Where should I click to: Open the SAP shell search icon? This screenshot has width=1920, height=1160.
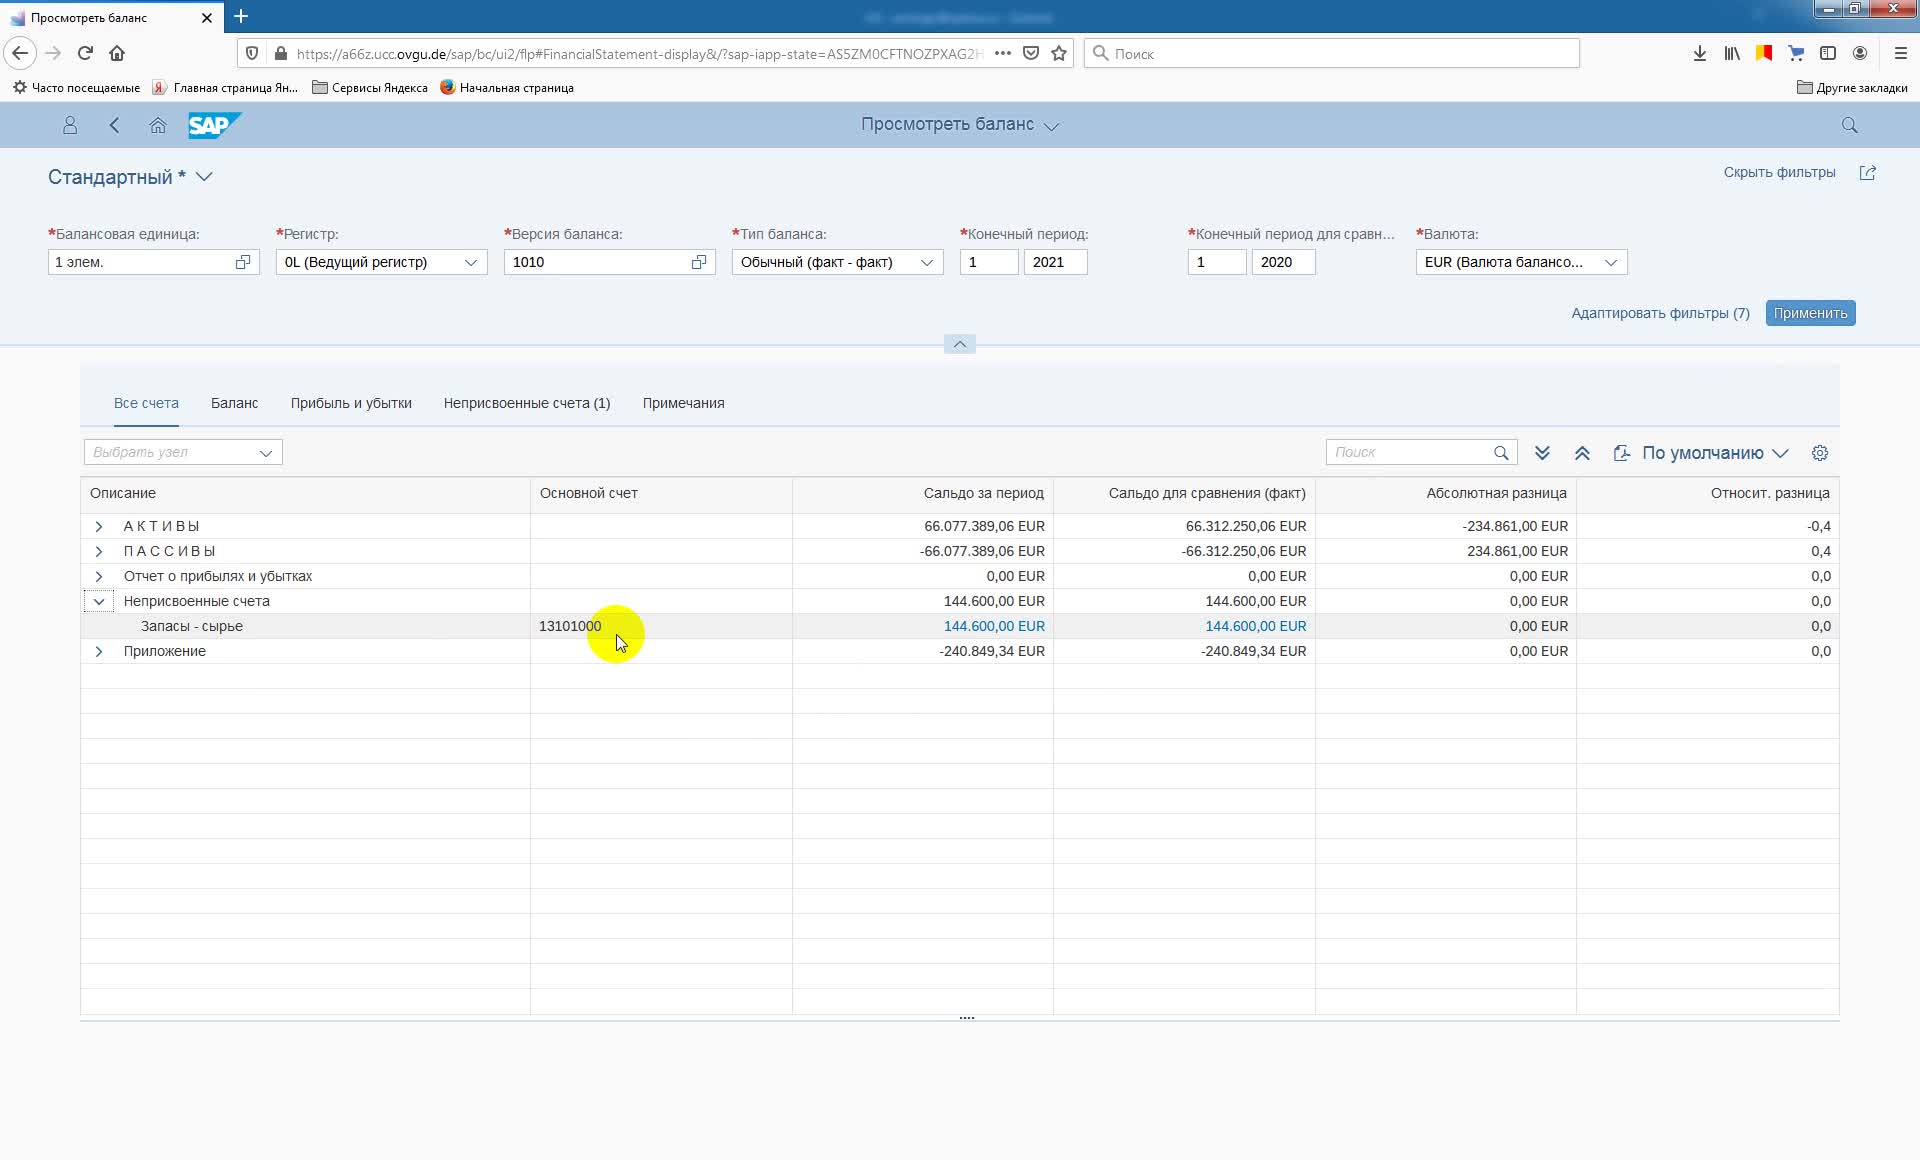click(1849, 125)
